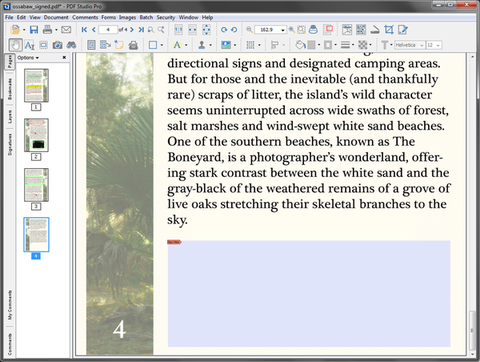This screenshot has width=480, height=362.
Task: Open search with binoculars icon
Action: click(x=71, y=45)
